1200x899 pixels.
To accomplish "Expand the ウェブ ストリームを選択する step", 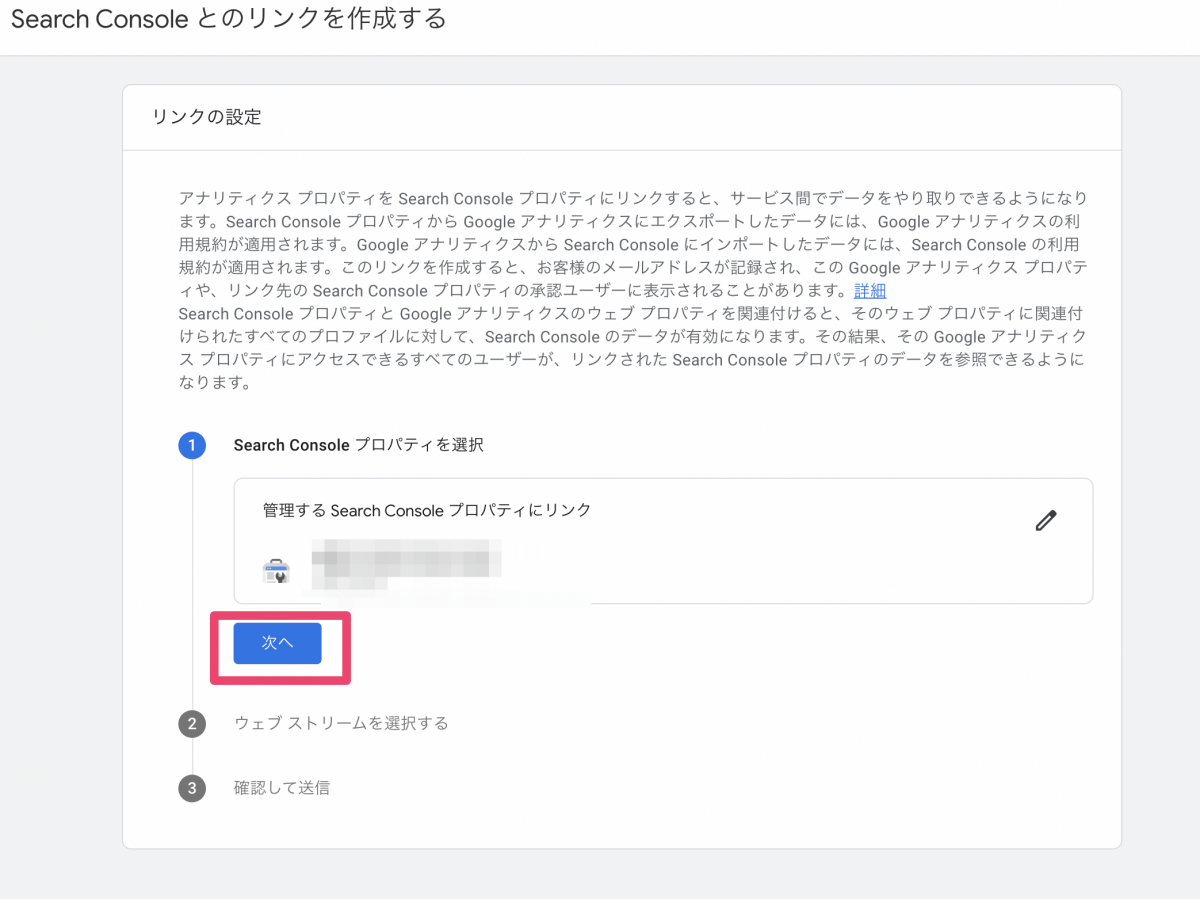I will click(x=341, y=723).
